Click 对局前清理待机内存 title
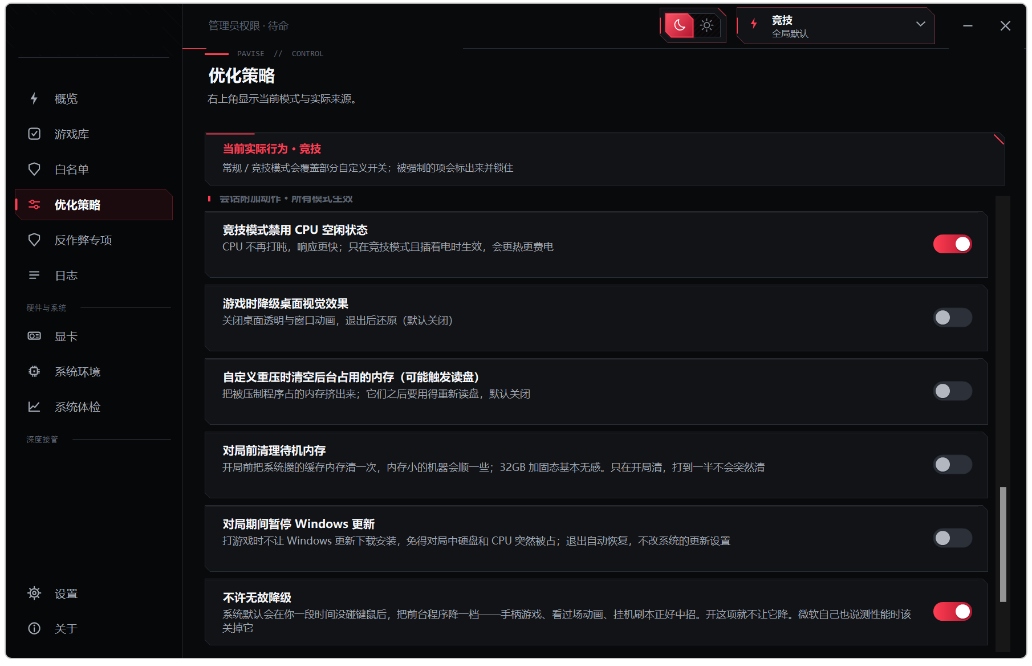The image size is (1032, 666). [x=274, y=451]
